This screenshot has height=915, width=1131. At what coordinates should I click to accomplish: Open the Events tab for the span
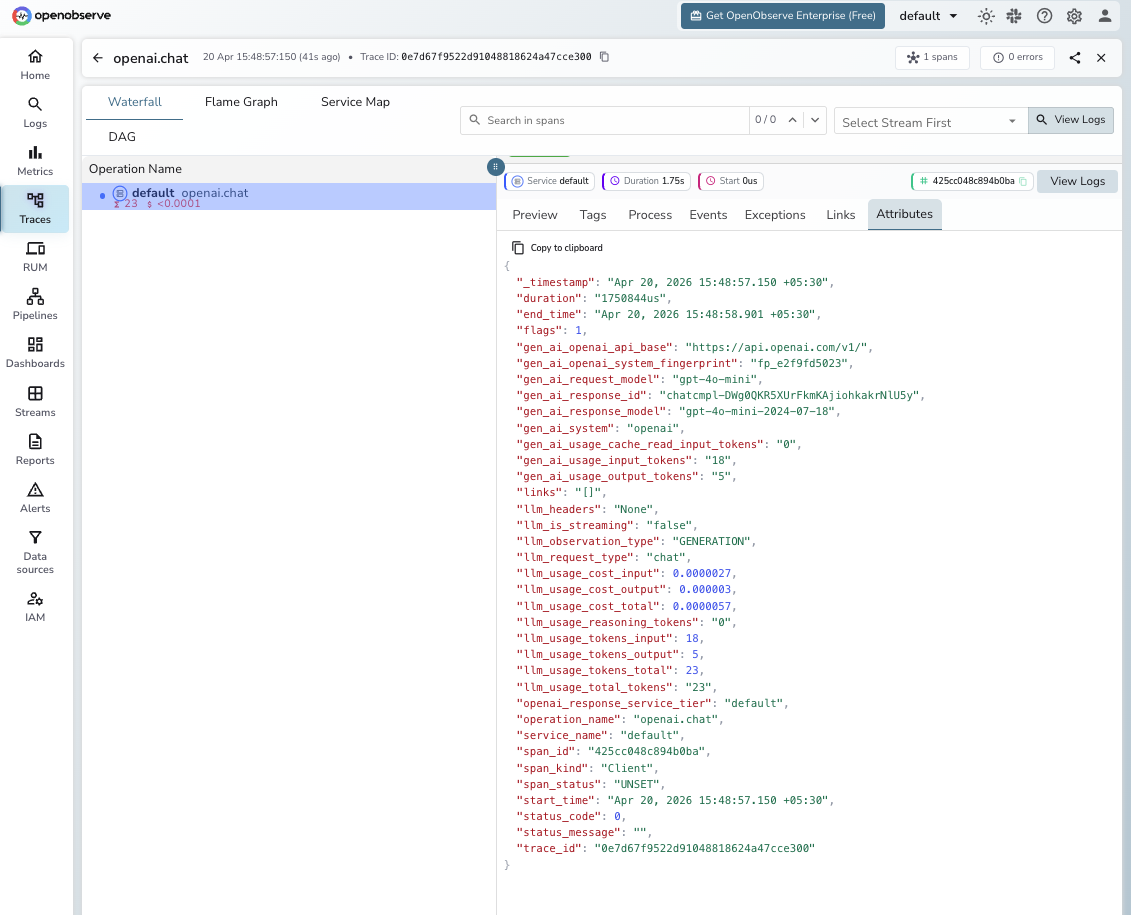point(708,214)
